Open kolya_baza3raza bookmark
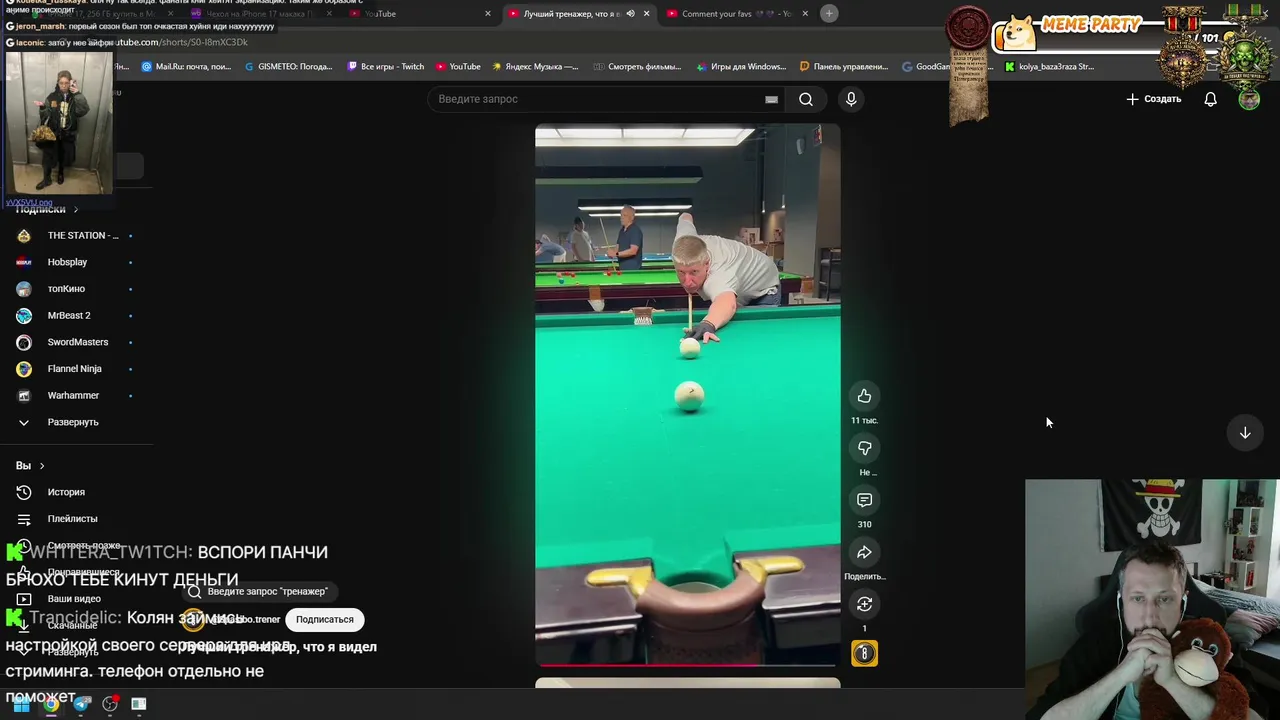The image size is (1280, 720). [x=1049, y=67]
